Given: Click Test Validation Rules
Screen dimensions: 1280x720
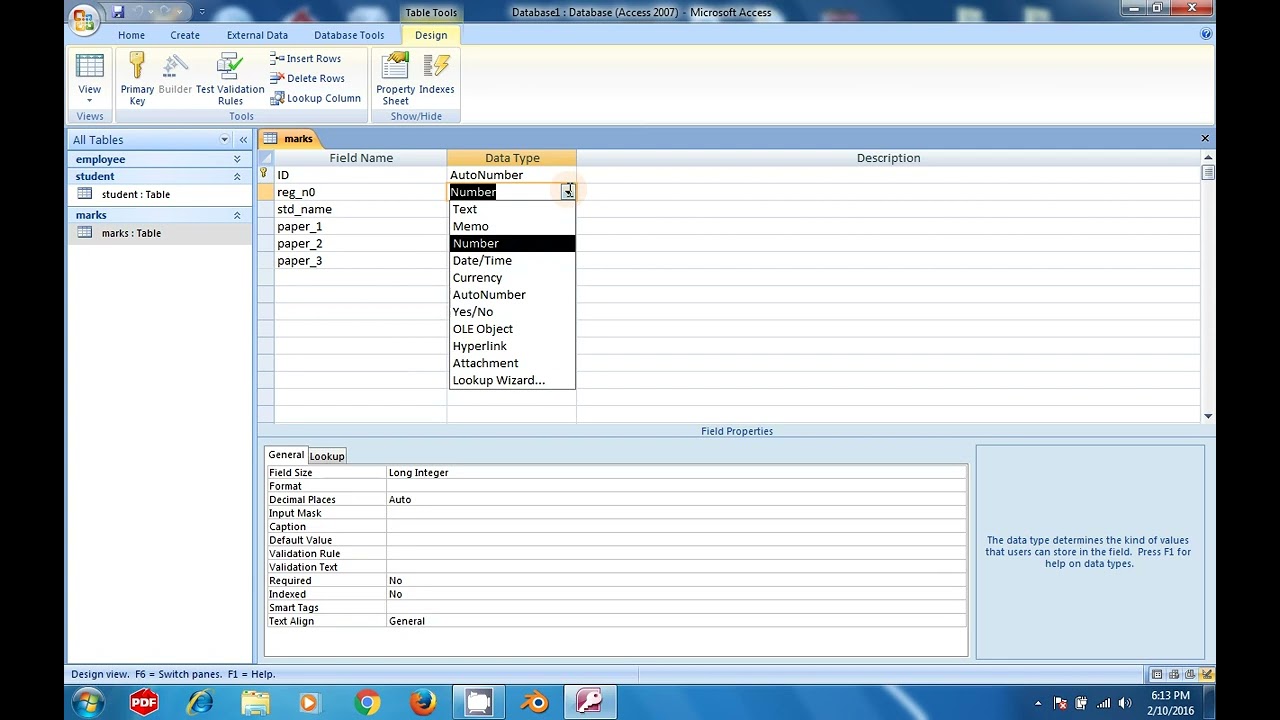Looking at the screenshot, I should pyautogui.click(x=230, y=79).
